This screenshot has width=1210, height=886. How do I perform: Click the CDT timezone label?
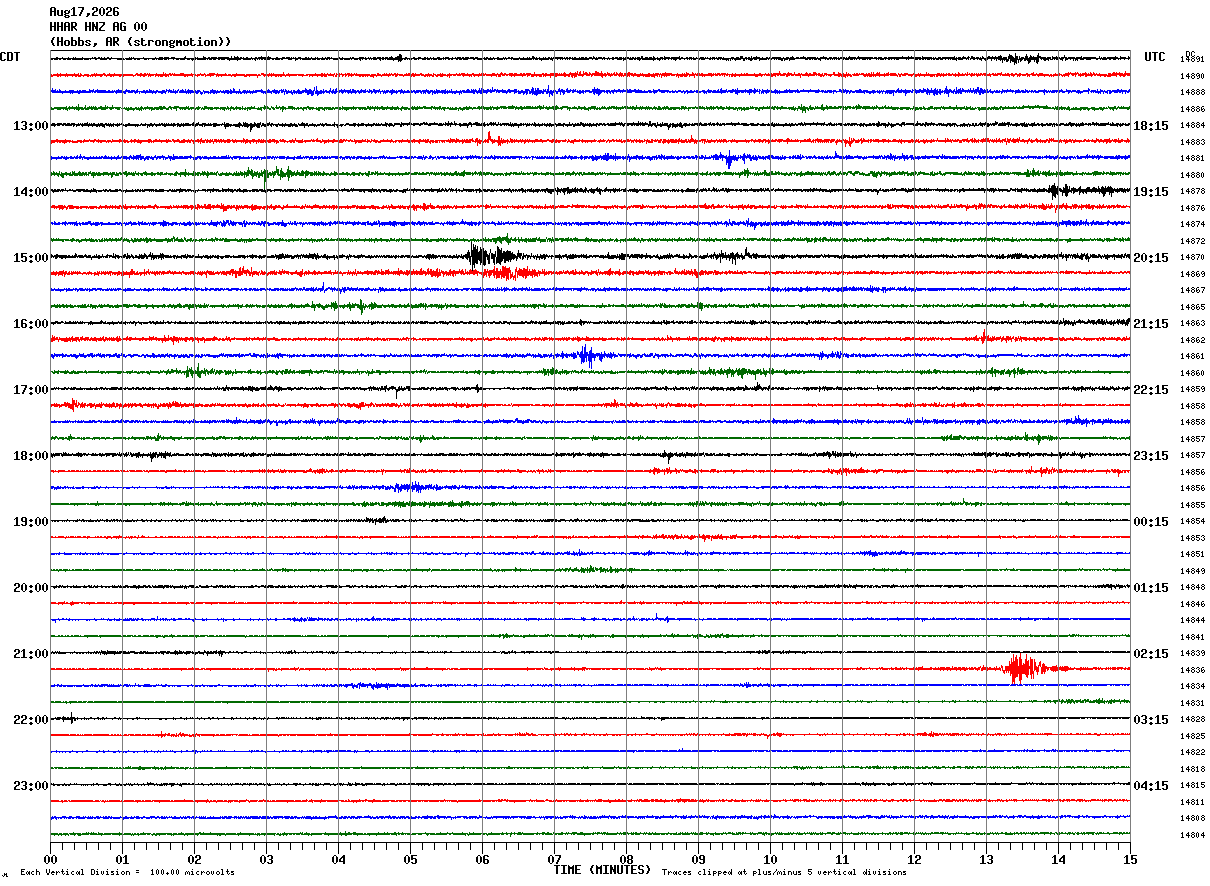click(x=10, y=57)
